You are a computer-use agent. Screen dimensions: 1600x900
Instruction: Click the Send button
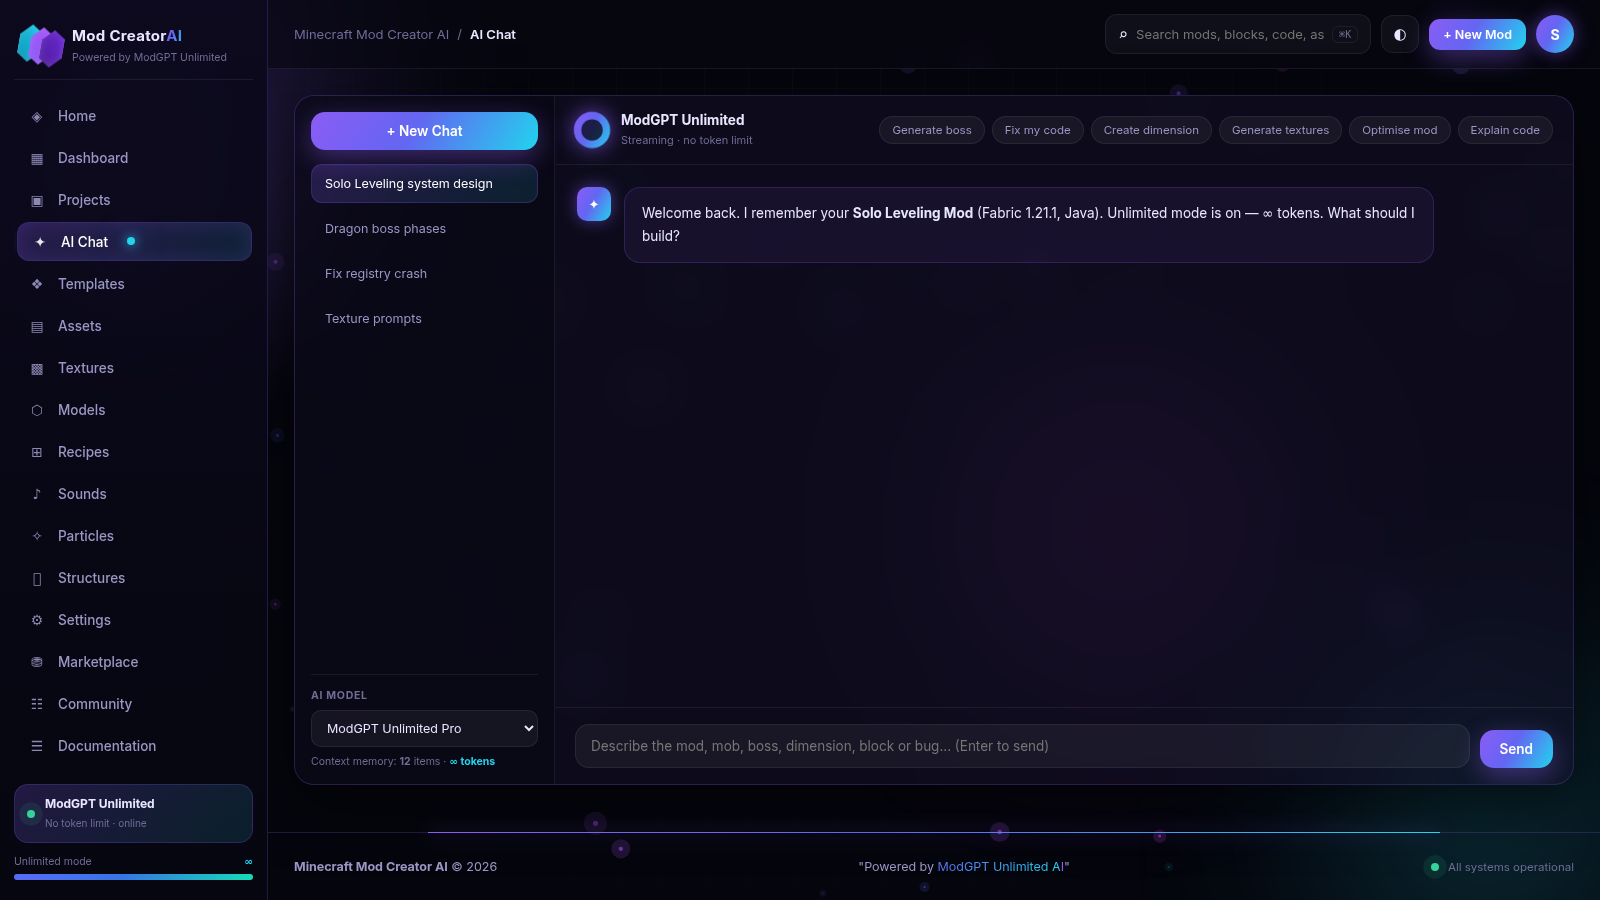(x=1516, y=749)
